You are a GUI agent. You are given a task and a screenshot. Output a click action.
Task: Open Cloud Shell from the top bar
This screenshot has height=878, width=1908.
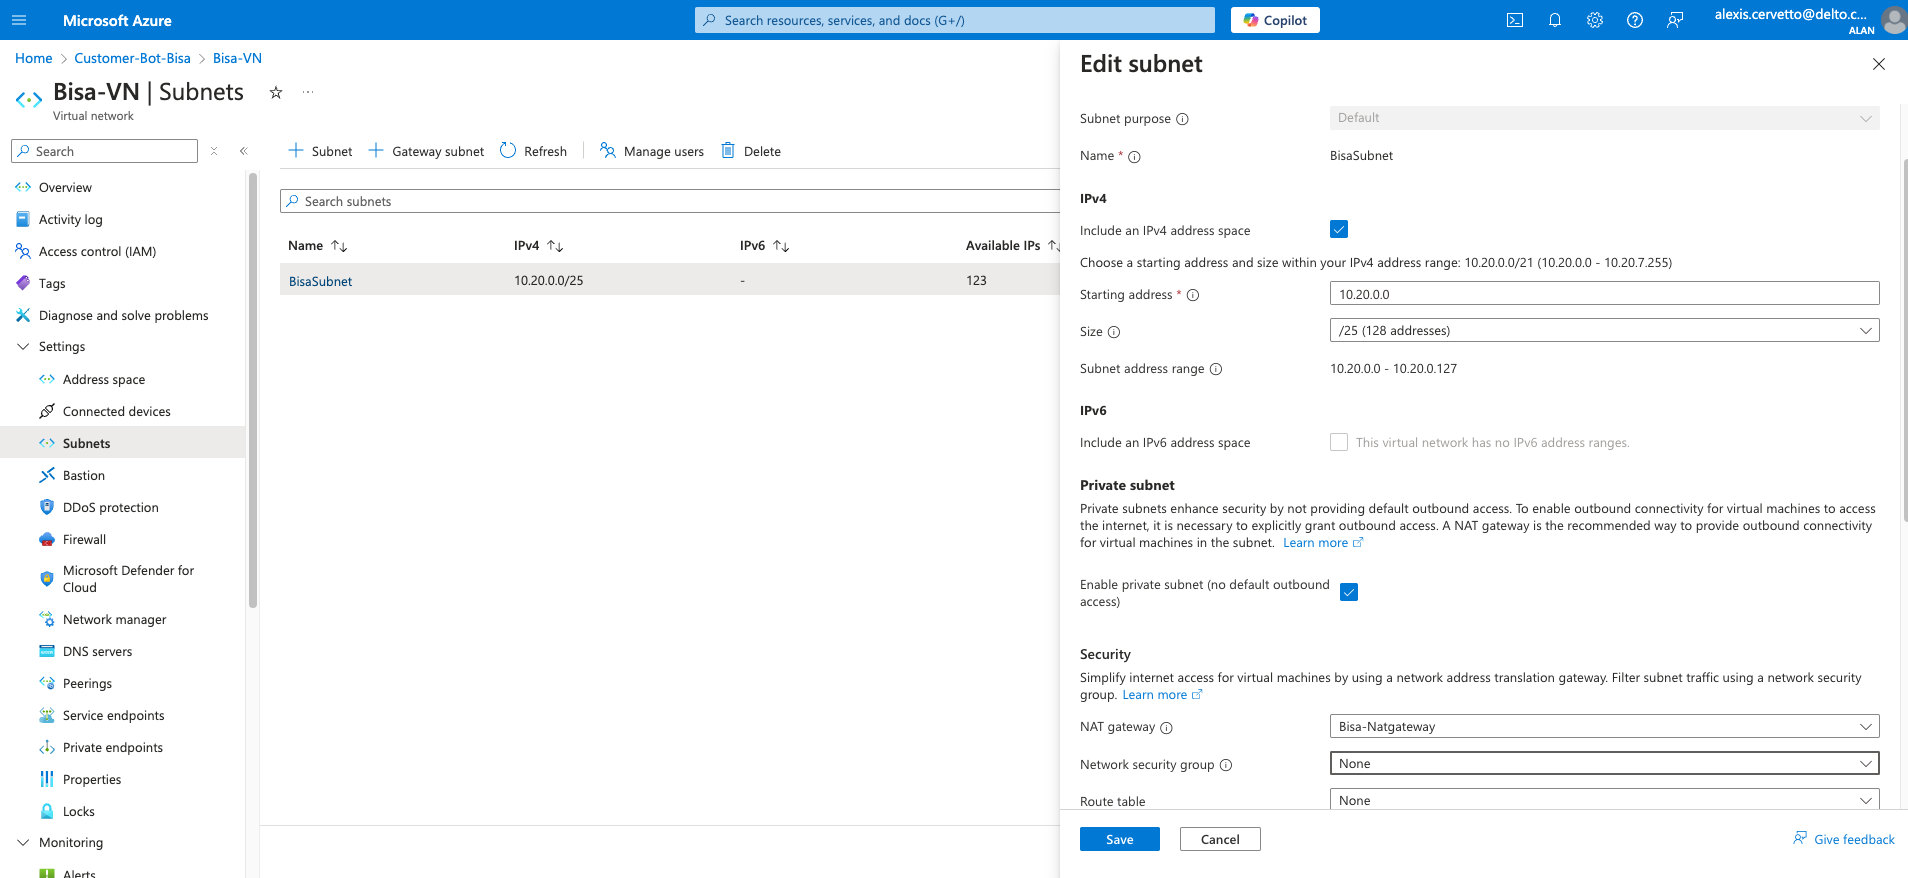(1515, 20)
